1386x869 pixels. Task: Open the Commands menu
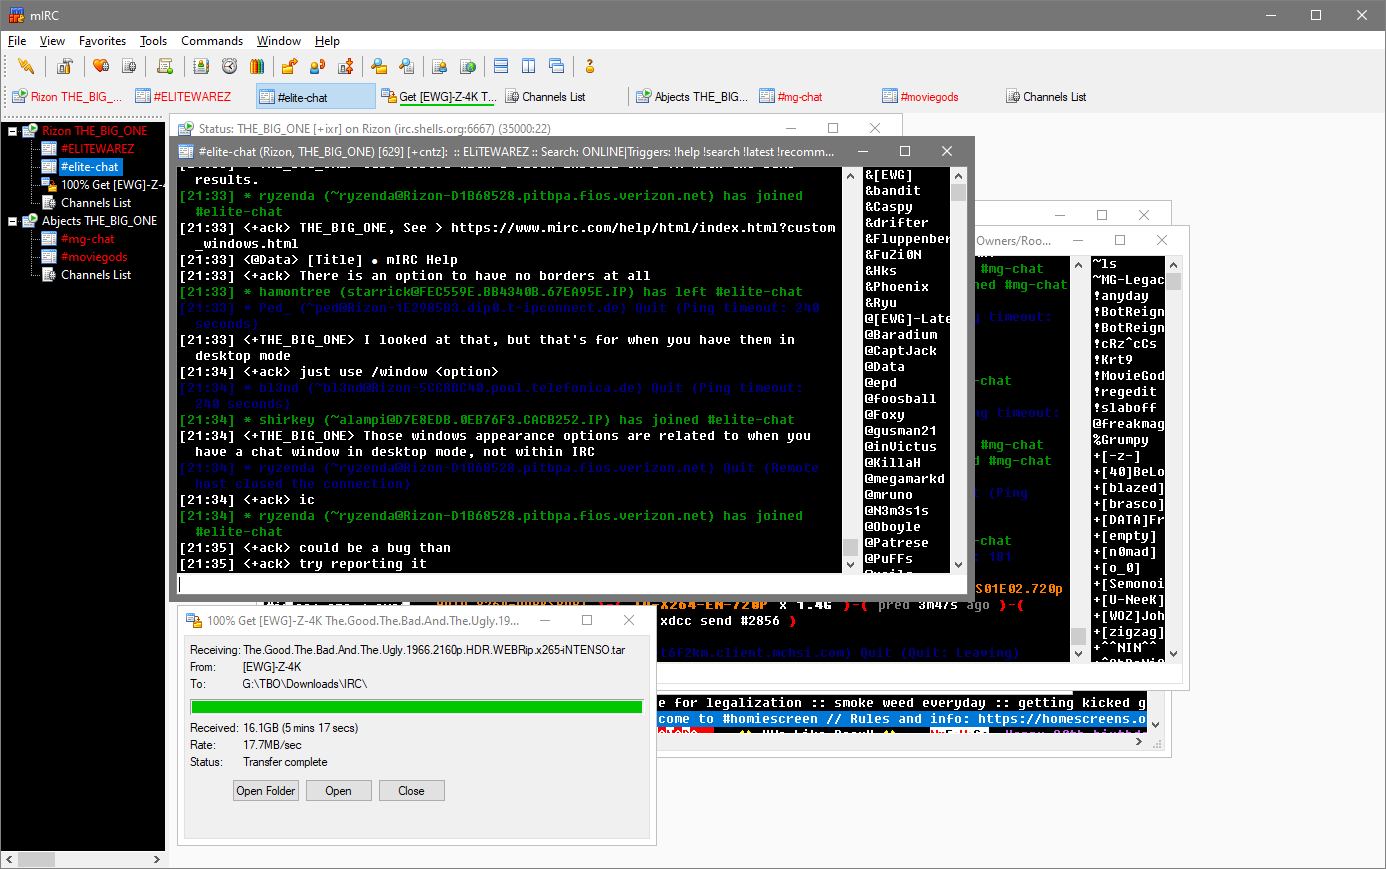click(x=212, y=41)
